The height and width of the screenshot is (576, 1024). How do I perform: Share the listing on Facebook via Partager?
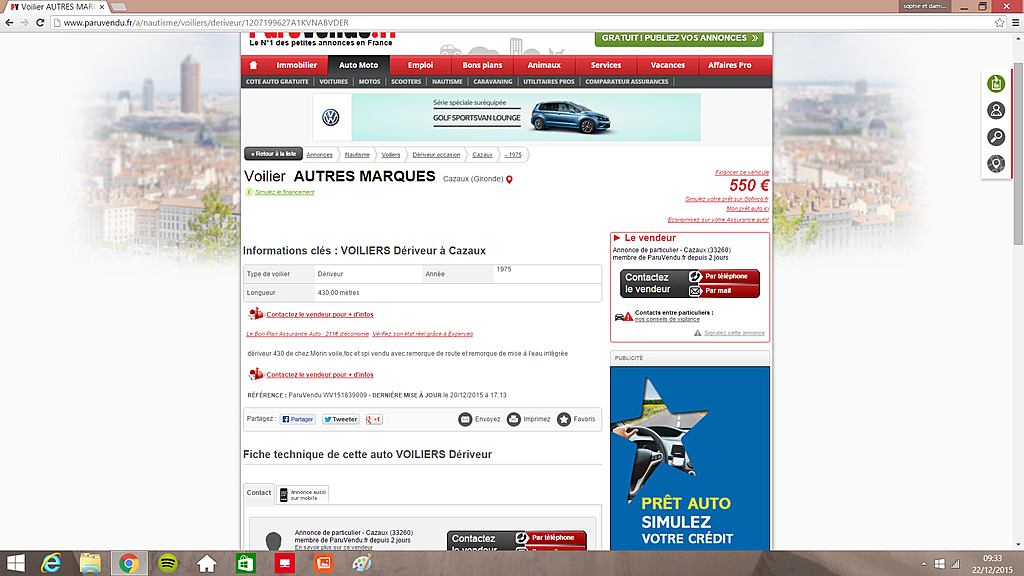click(298, 419)
